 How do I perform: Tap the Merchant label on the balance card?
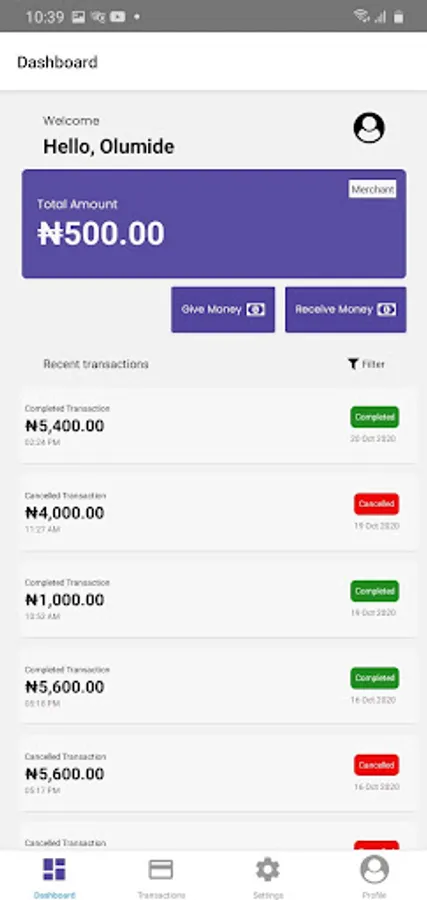pyautogui.click(x=372, y=189)
